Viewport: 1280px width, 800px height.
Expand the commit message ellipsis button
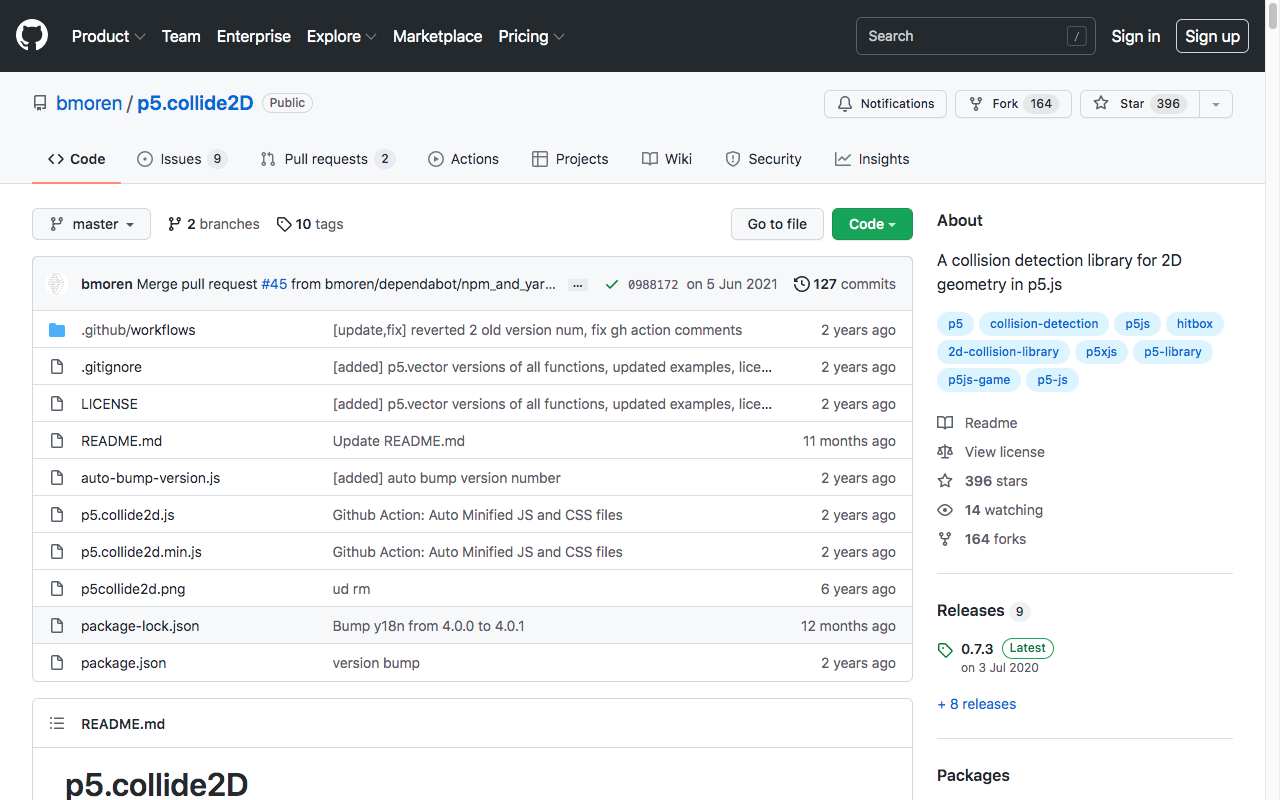tap(578, 285)
